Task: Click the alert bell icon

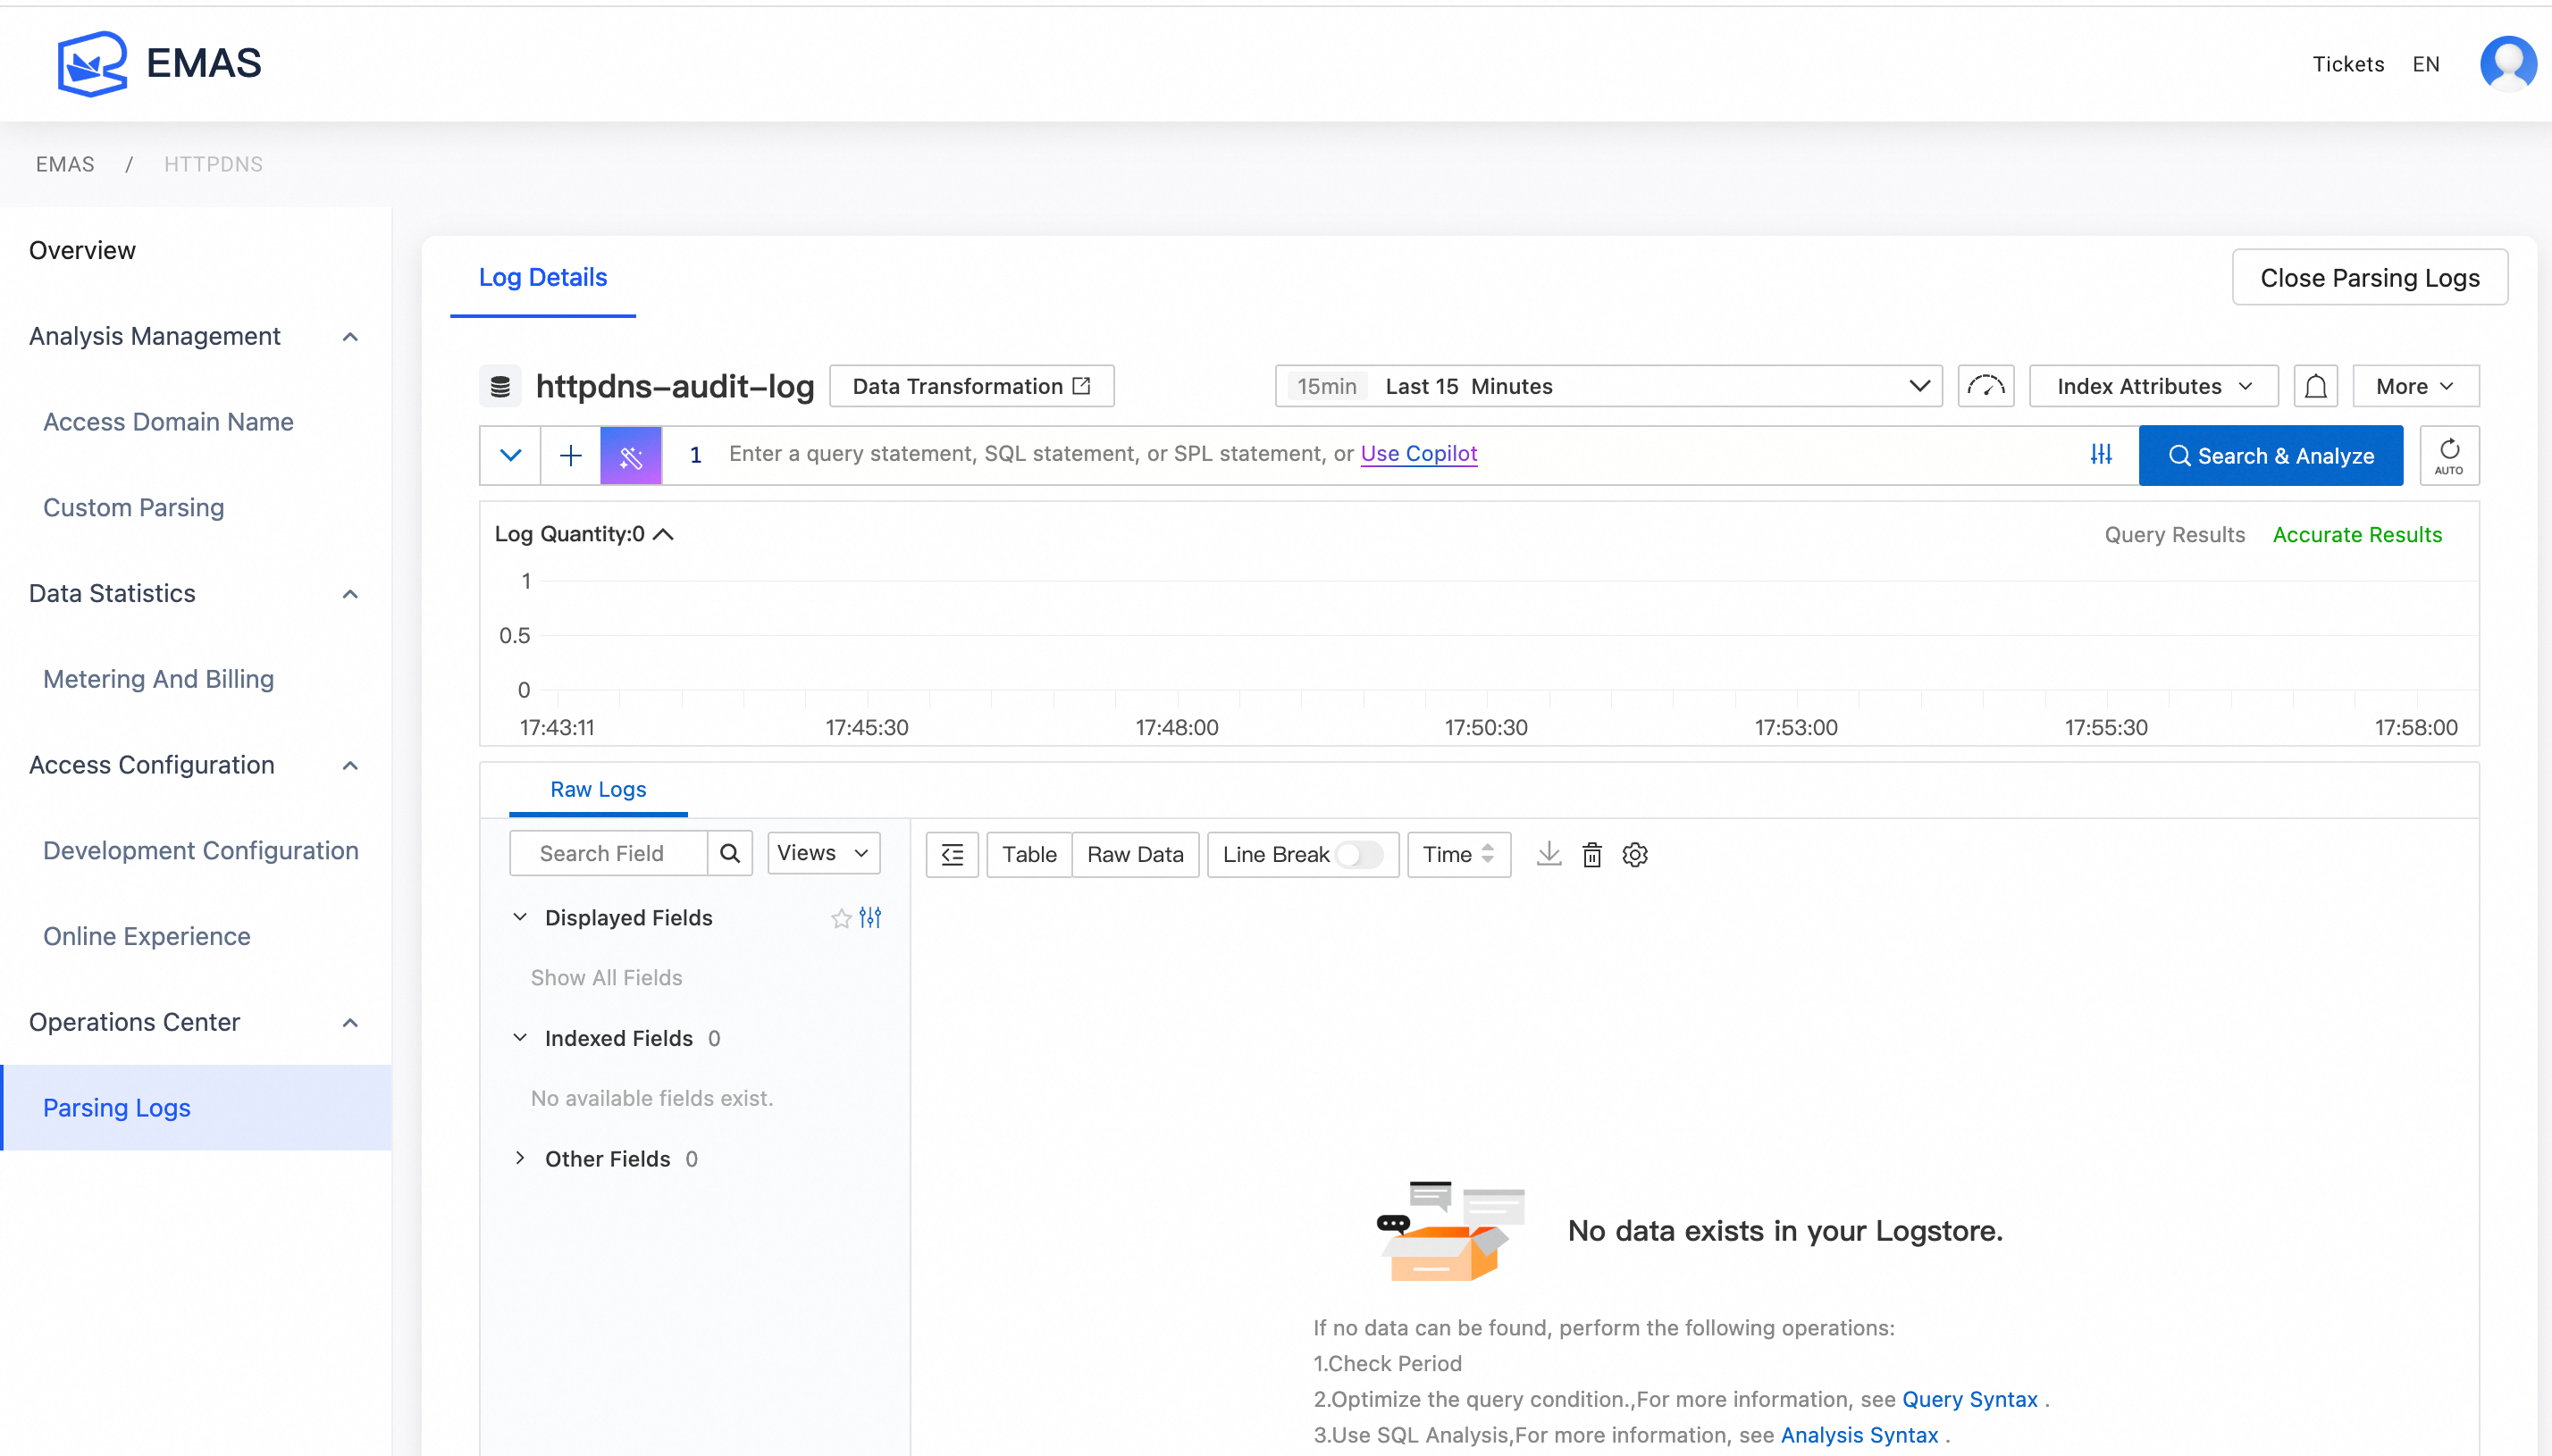Action: click(2315, 386)
